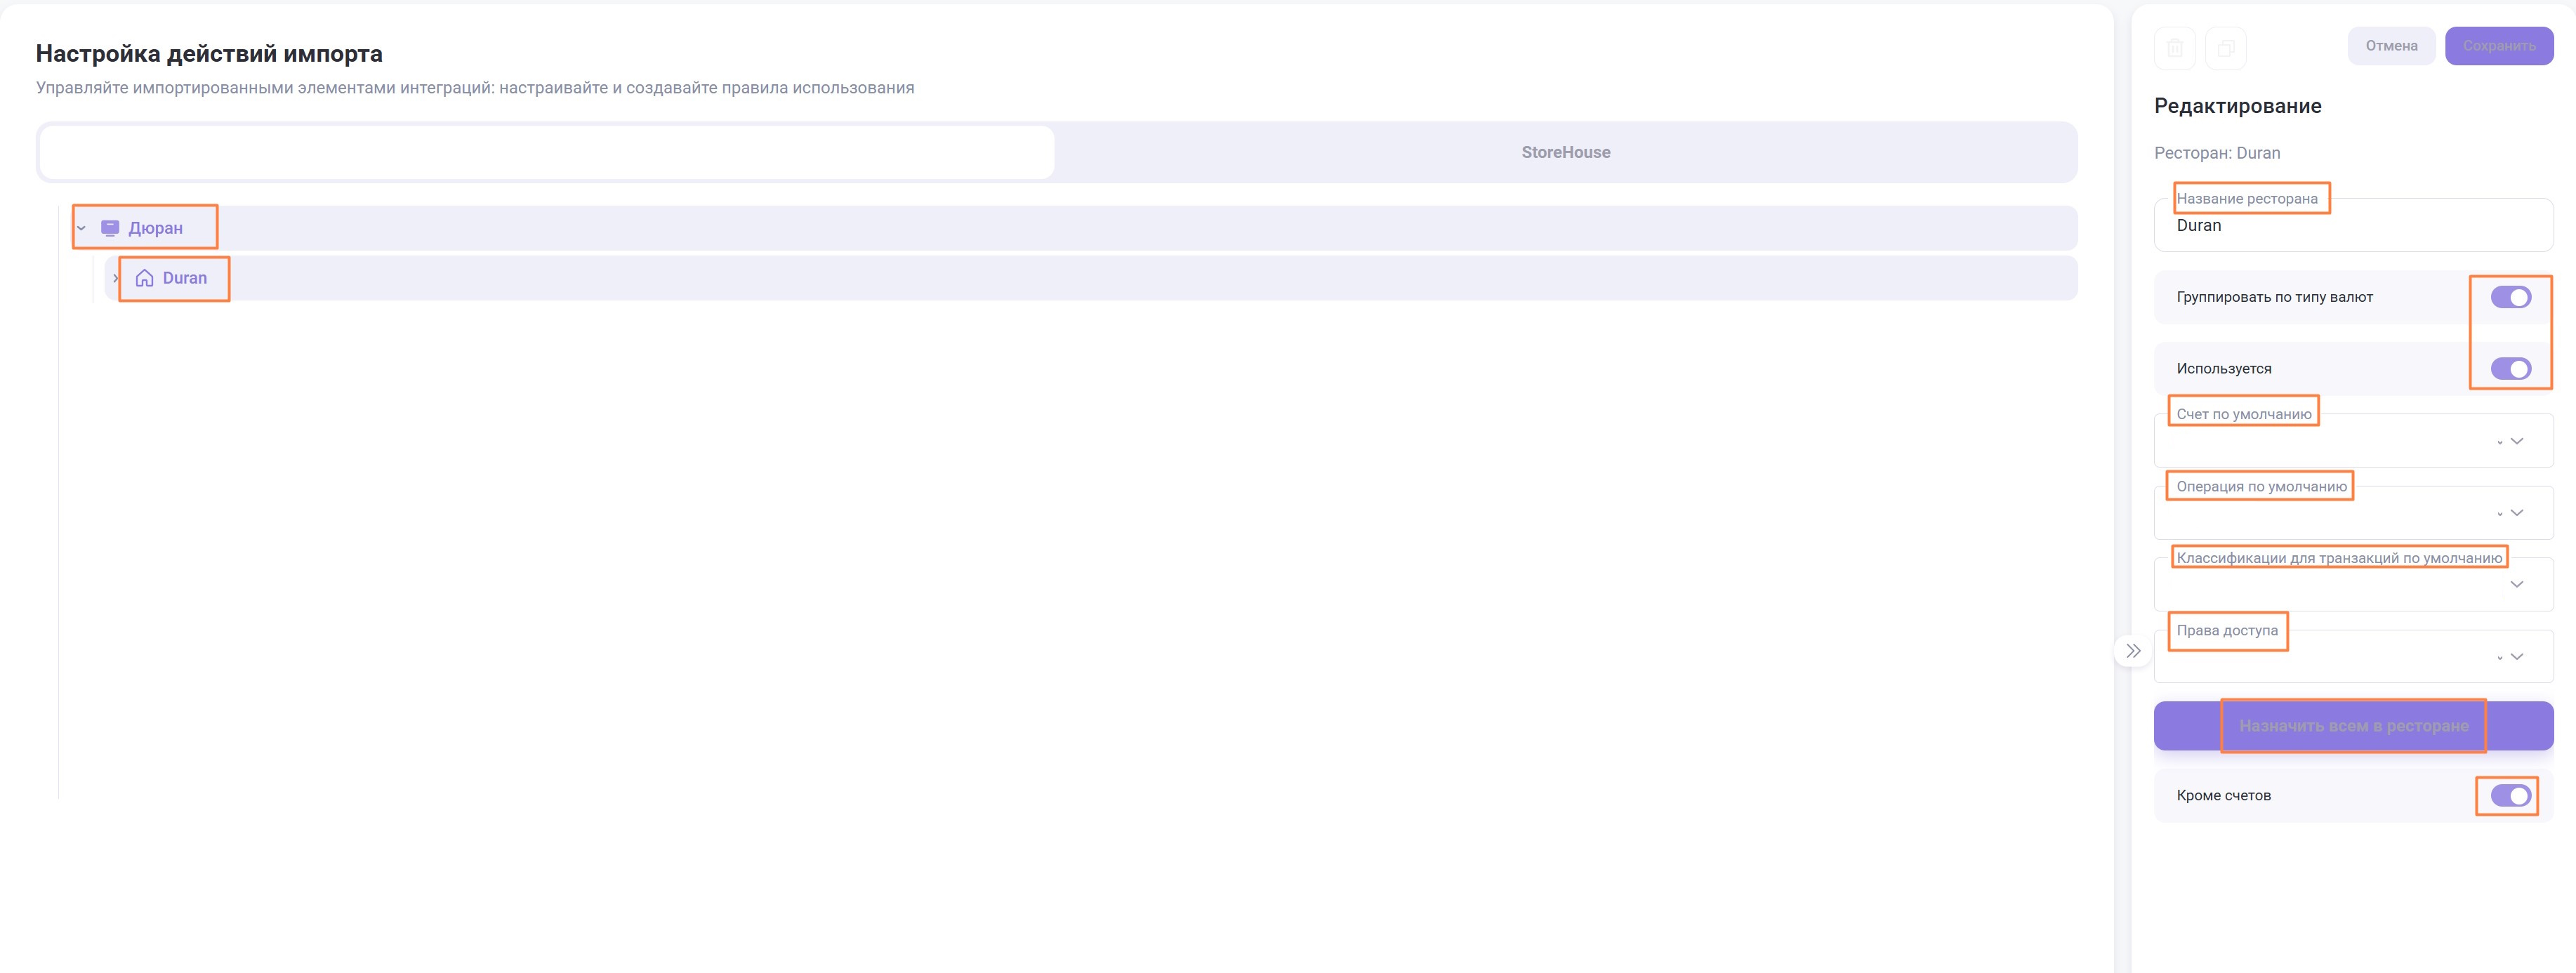This screenshot has height=973, width=2576.
Task: Disable the Используется switch
Action: click(2510, 369)
